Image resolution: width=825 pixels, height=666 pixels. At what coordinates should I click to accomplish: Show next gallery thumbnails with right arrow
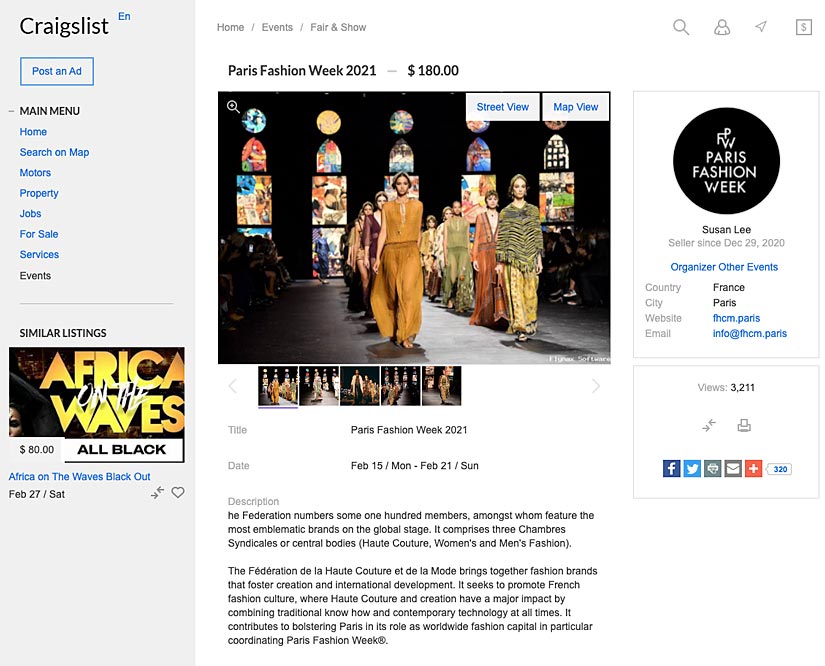pos(596,386)
